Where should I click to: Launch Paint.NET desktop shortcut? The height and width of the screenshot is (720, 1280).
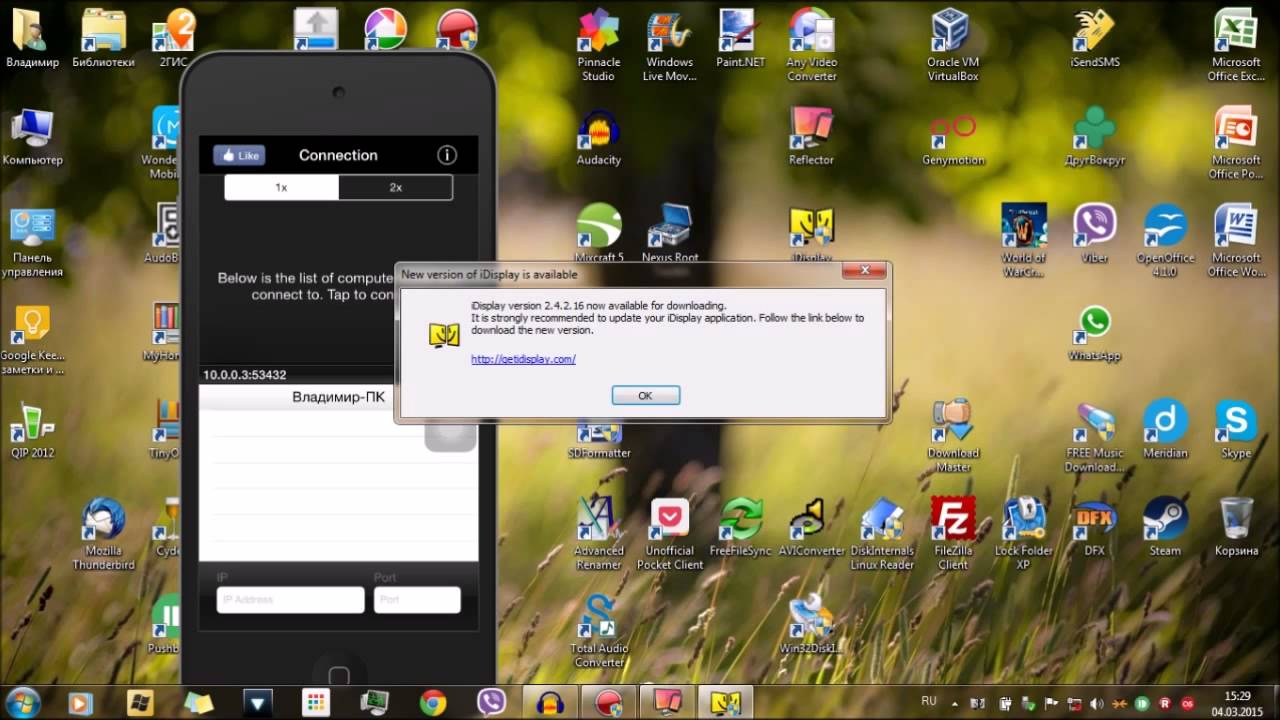(x=740, y=40)
